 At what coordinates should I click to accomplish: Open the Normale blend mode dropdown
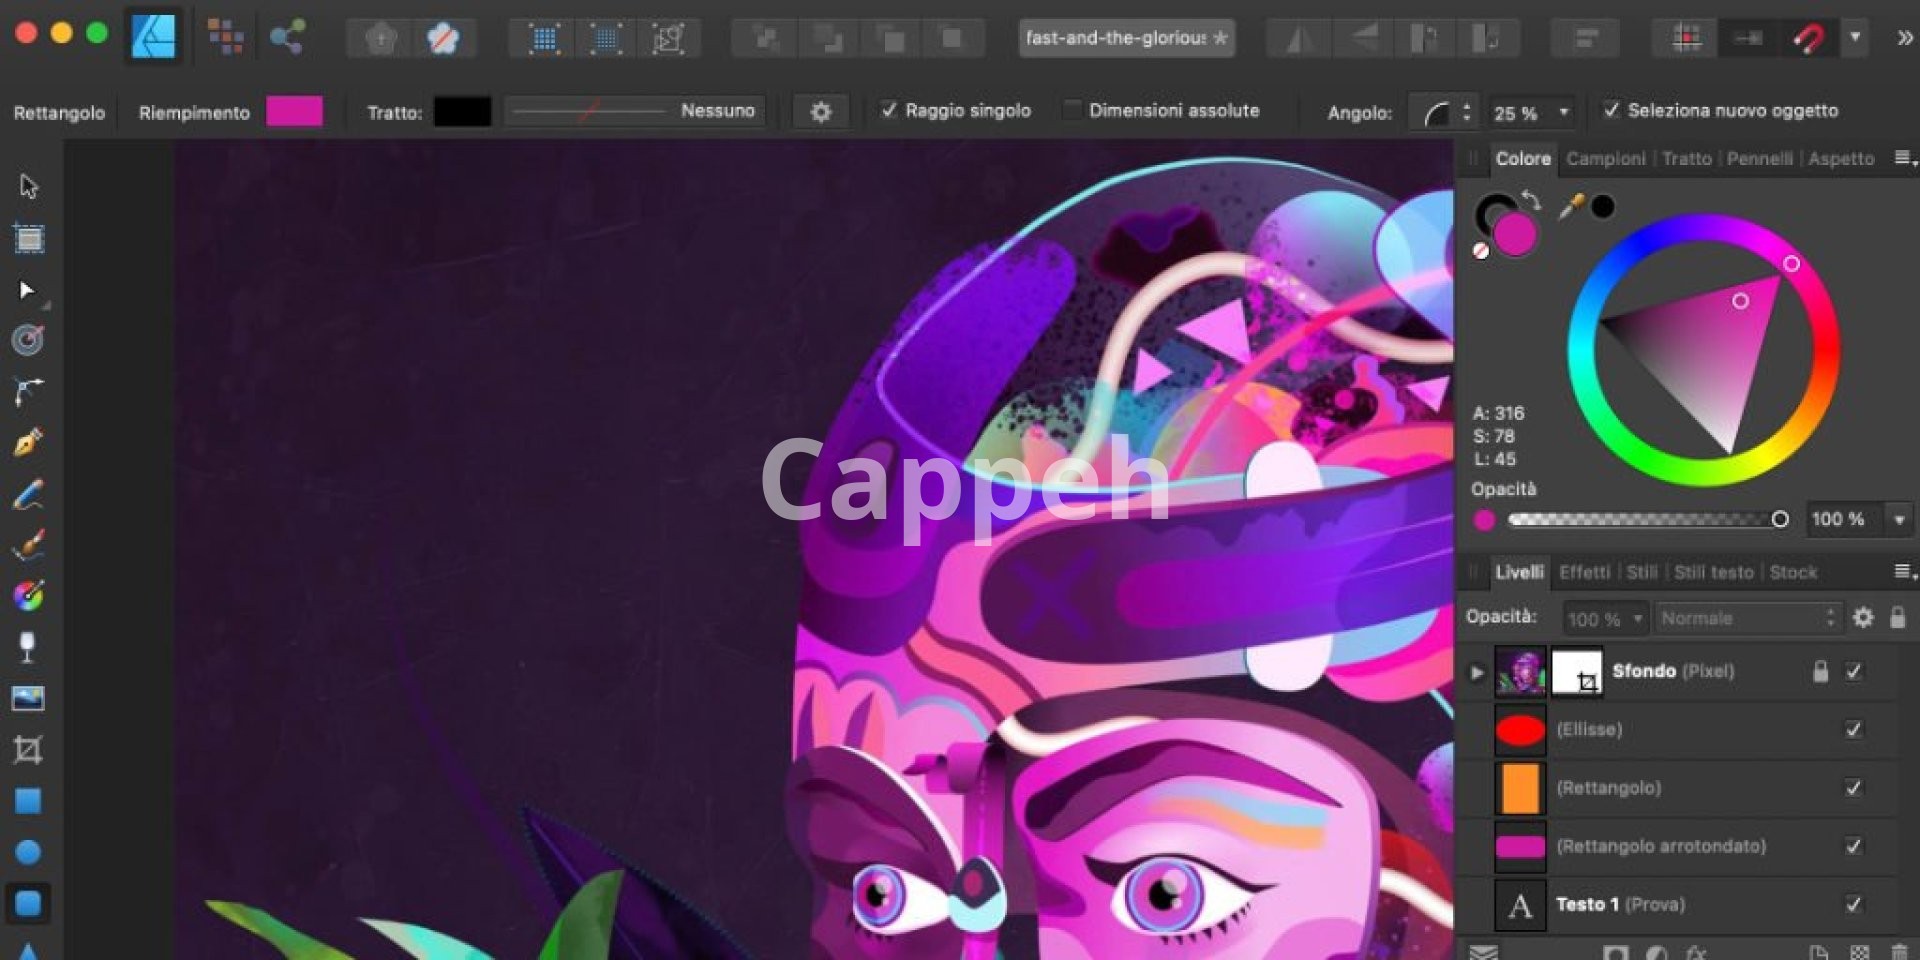click(1747, 618)
